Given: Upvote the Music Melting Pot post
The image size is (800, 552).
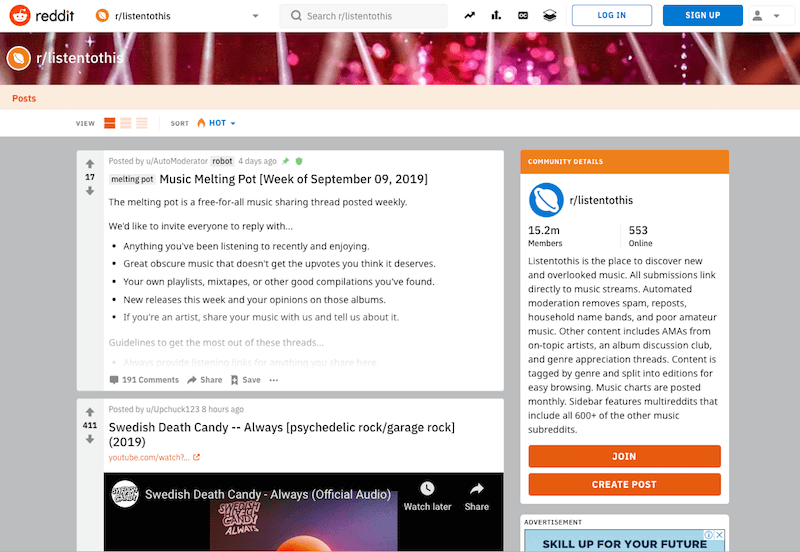Looking at the screenshot, I should click(90, 164).
